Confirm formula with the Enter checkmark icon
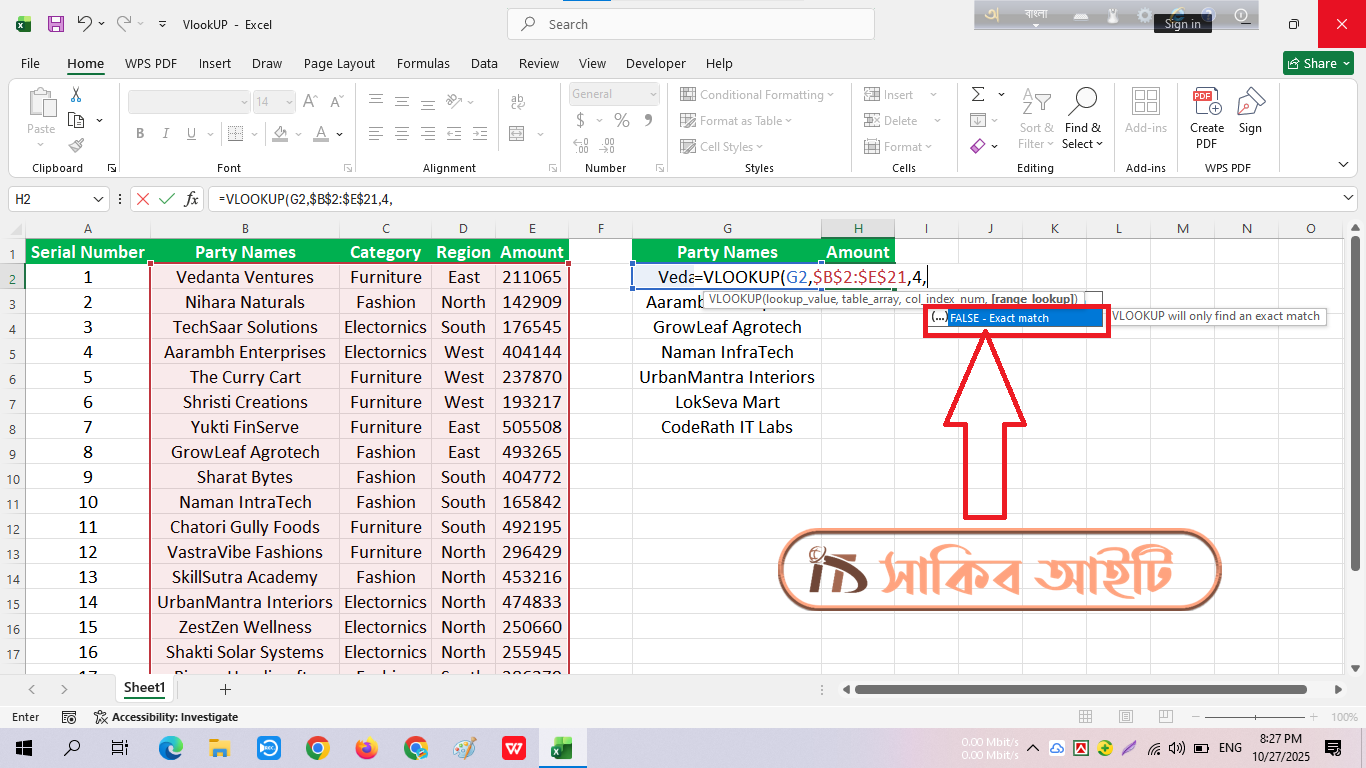 tap(167, 199)
